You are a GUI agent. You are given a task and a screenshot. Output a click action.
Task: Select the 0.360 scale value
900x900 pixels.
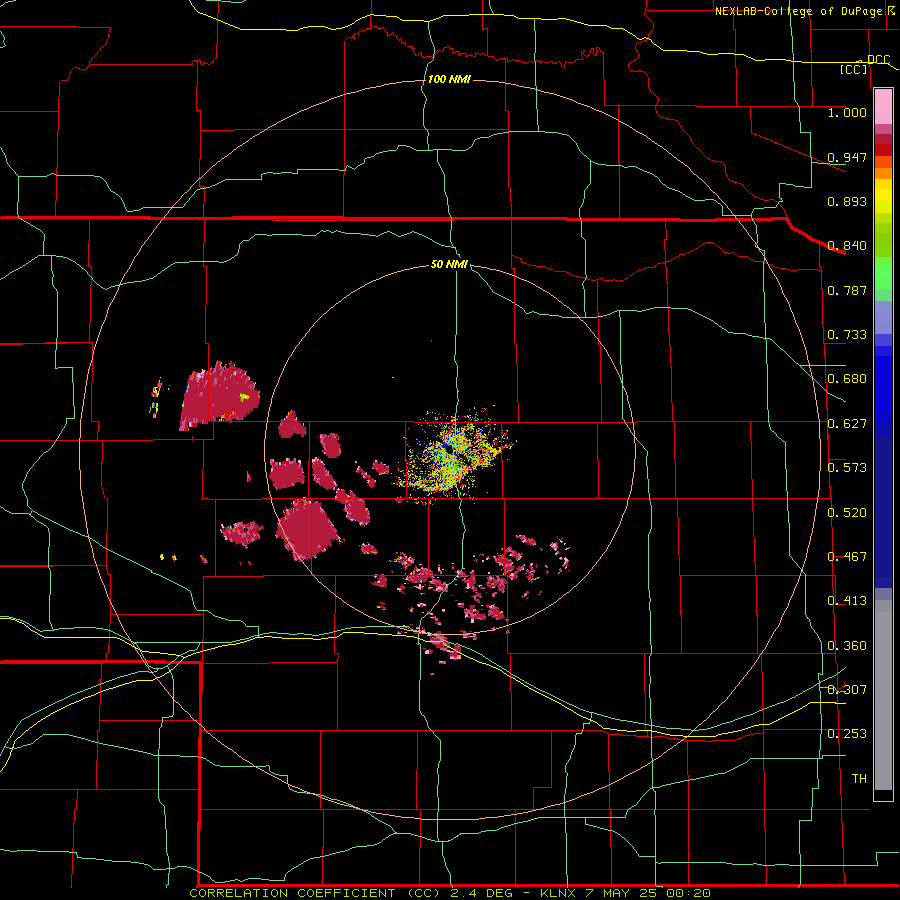coord(847,645)
